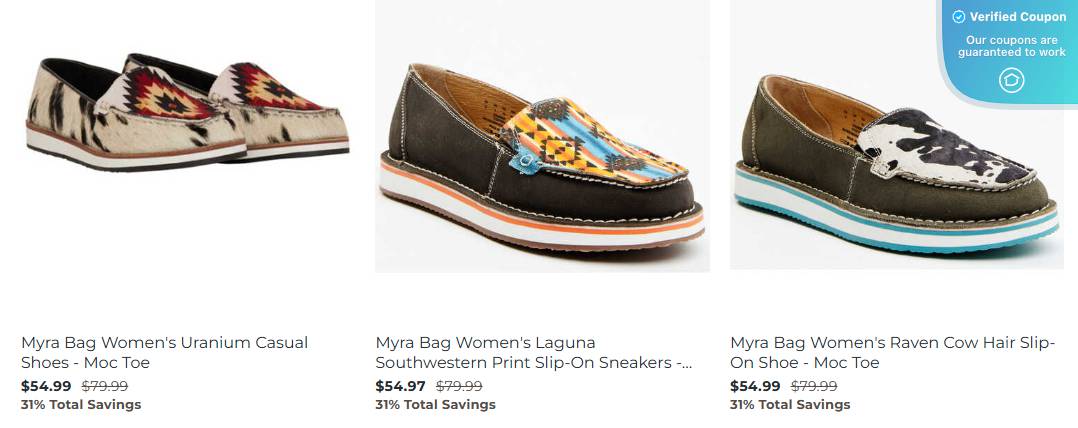Viewport: 1078px width, 428px height.
Task: Click the Verified Coupon heading text
Action: coord(1018,17)
